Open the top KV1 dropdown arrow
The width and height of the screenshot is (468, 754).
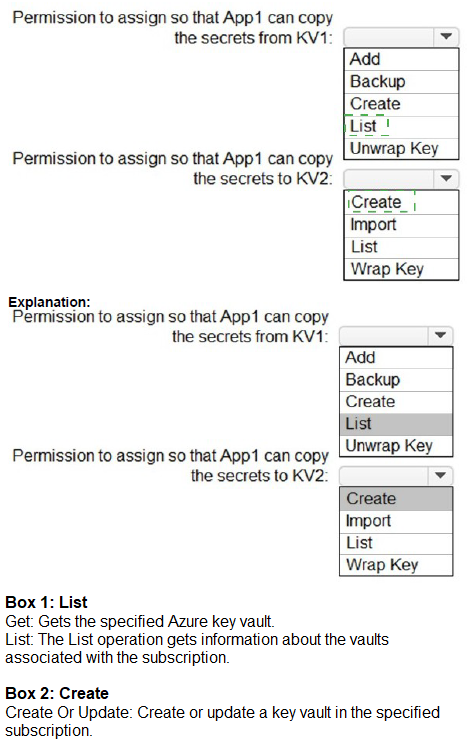[446, 37]
